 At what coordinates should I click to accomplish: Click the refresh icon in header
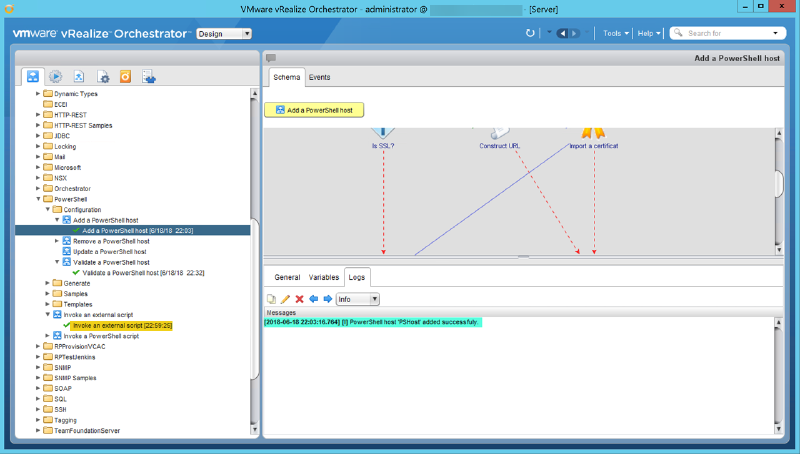coord(530,33)
